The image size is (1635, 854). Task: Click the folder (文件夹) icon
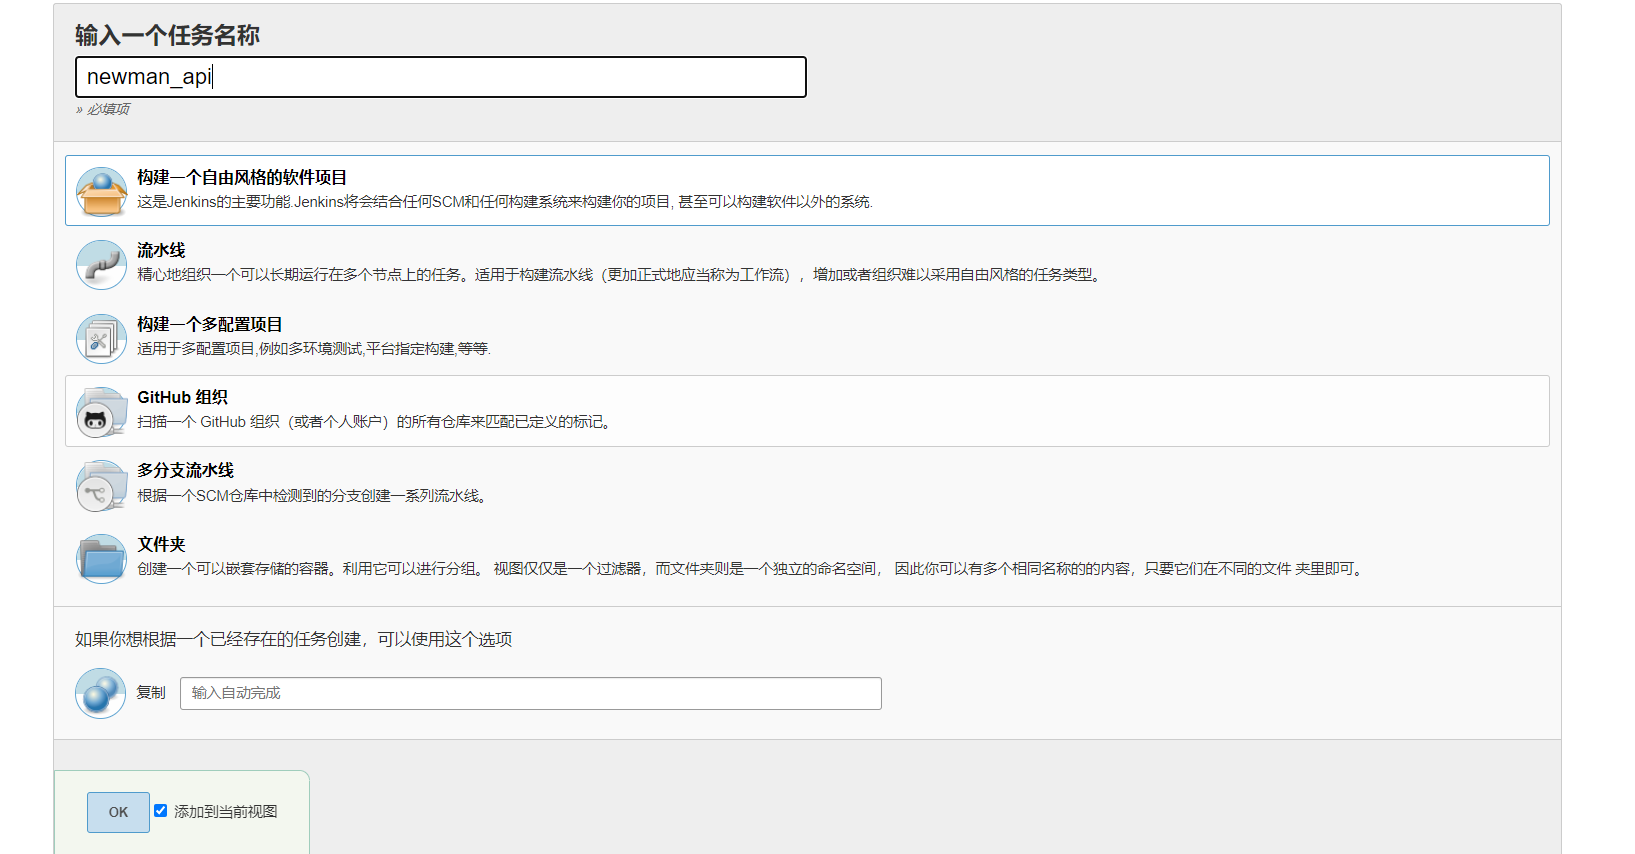tap(101, 559)
